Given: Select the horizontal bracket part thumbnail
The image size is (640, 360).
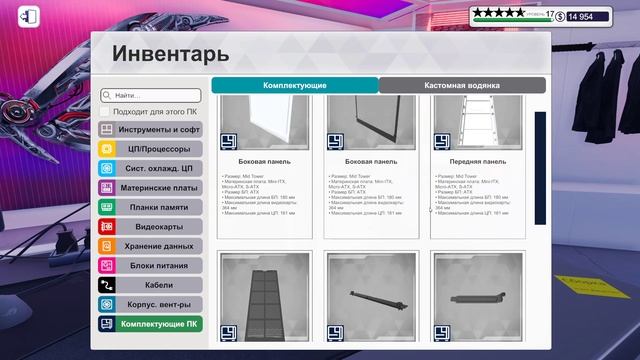Looking at the screenshot, I should 478,297.
